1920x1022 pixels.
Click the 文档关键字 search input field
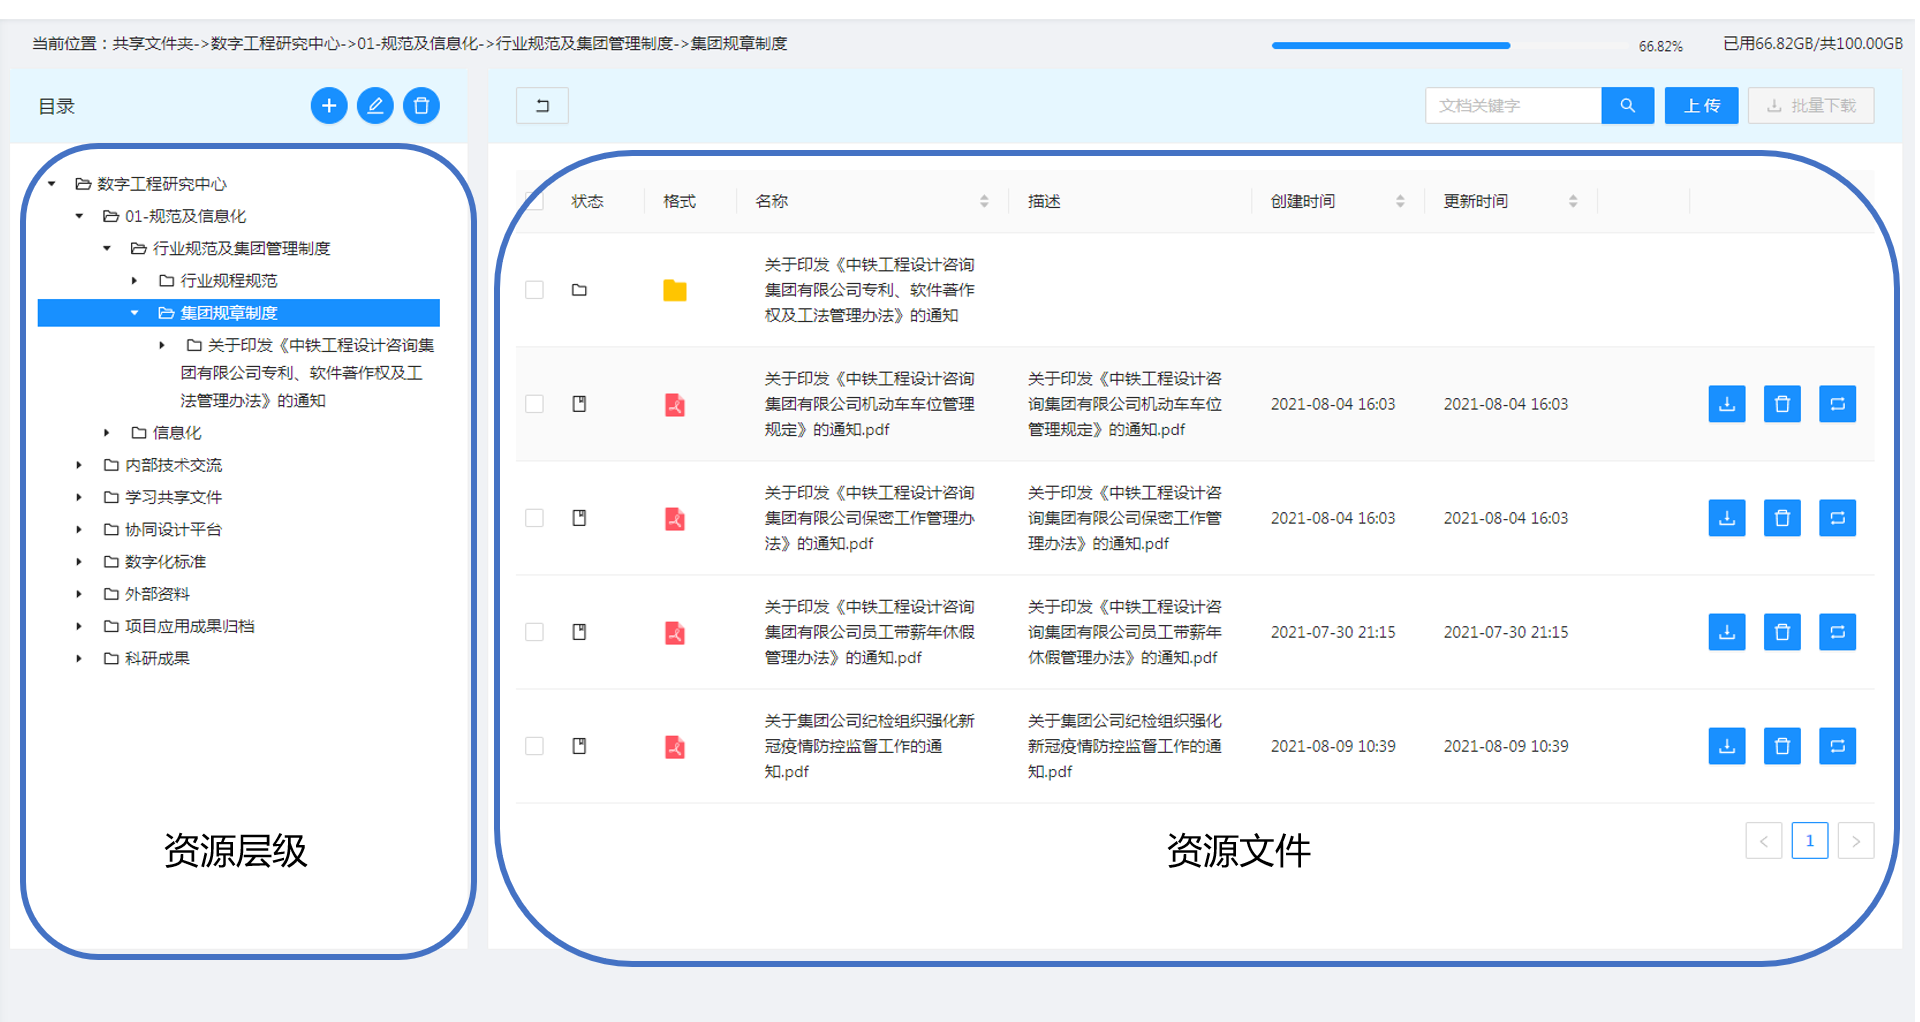(1512, 105)
